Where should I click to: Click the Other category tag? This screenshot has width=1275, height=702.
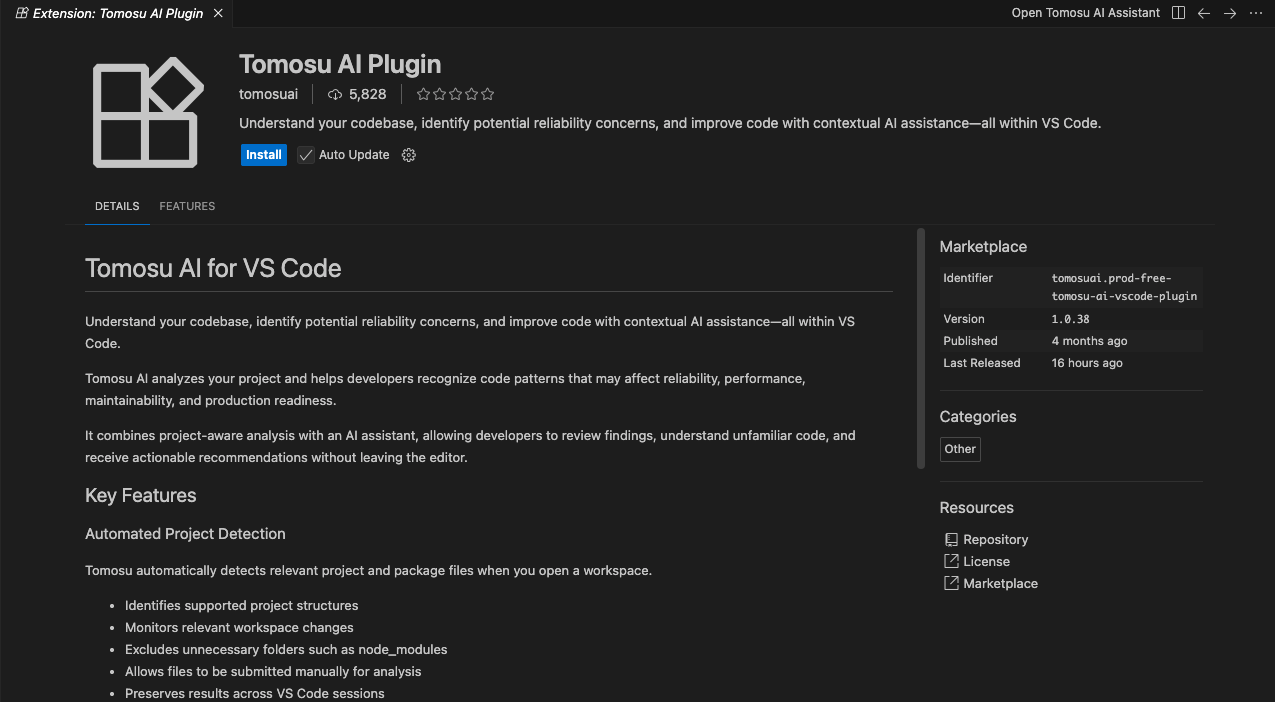(x=960, y=449)
